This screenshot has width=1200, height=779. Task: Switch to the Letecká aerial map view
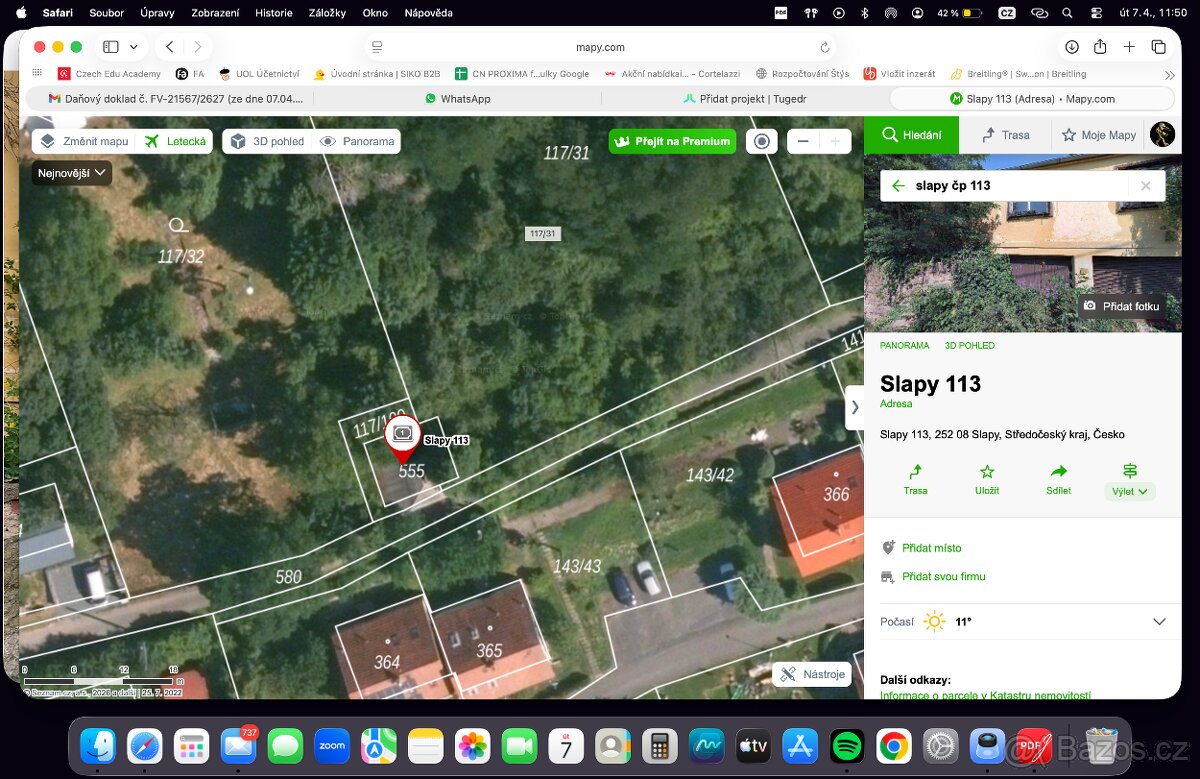pos(175,142)
